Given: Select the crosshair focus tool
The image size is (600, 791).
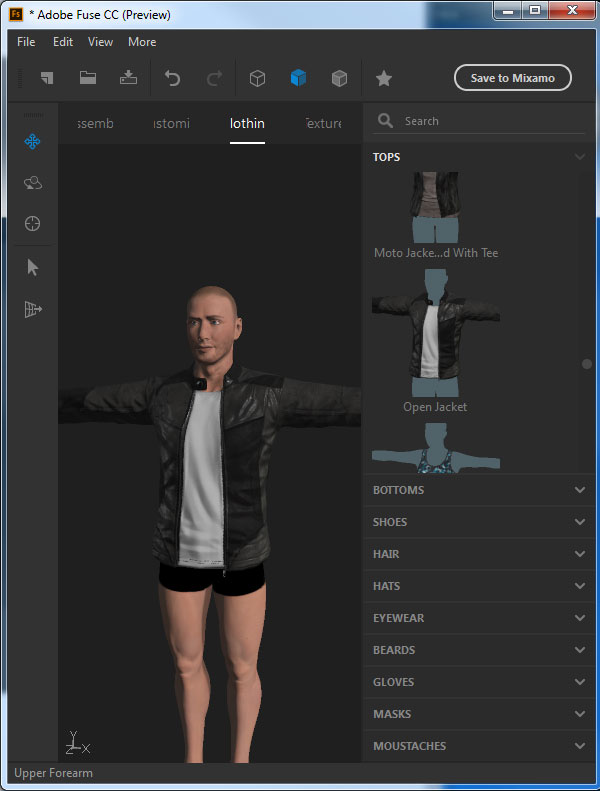Looking at the screenshot, I should pos(32,223).
